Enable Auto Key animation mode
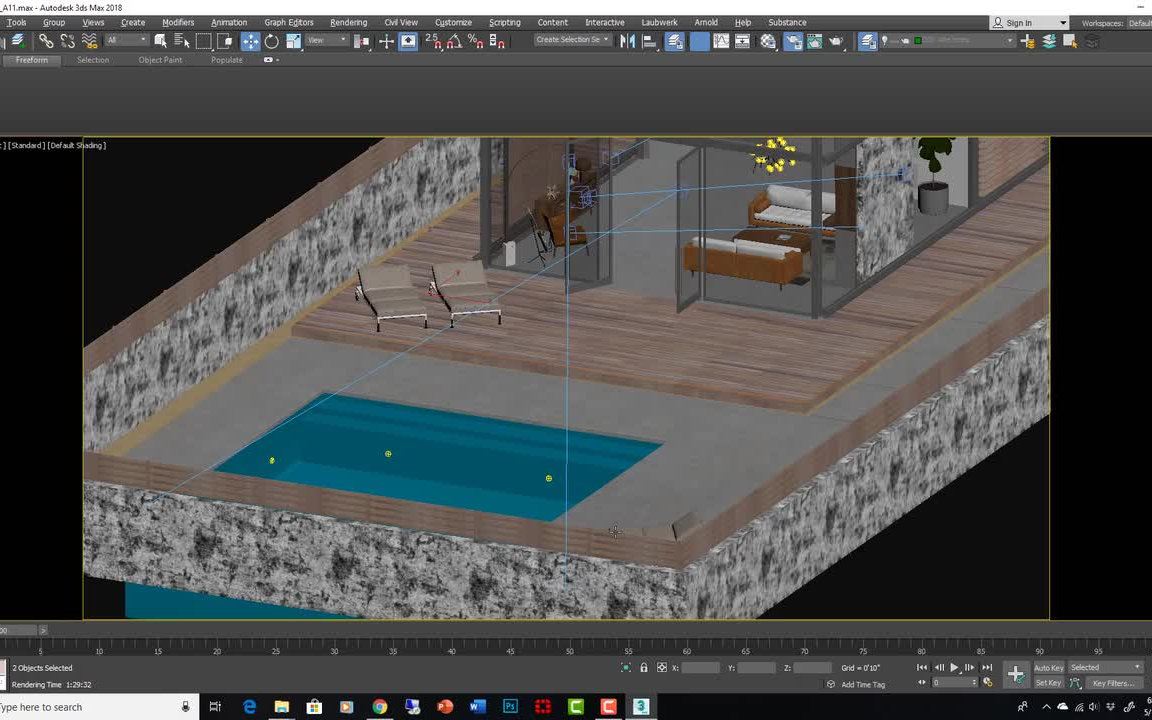Viewport: 1152px width, 720px height. [x=1049, y=668]
